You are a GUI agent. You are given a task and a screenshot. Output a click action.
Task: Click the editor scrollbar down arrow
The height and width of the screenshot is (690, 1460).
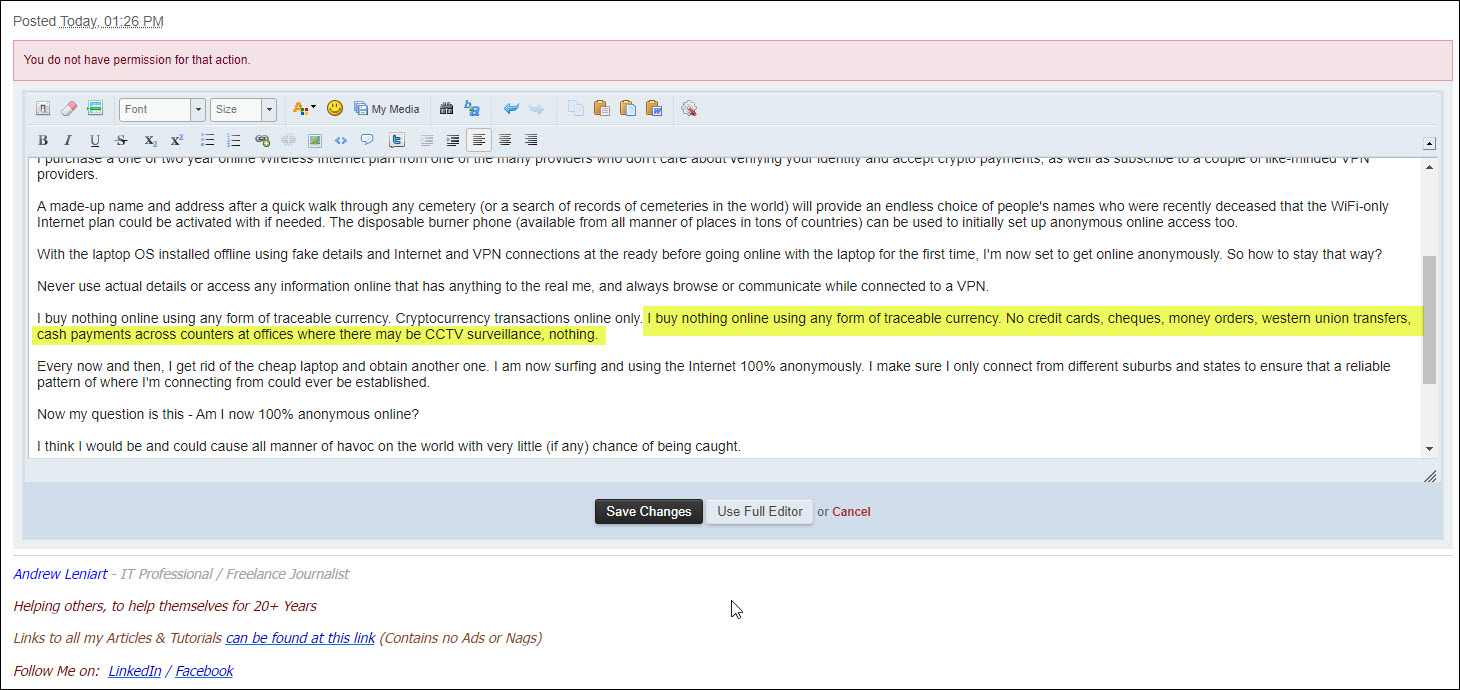click(1429, 449)
